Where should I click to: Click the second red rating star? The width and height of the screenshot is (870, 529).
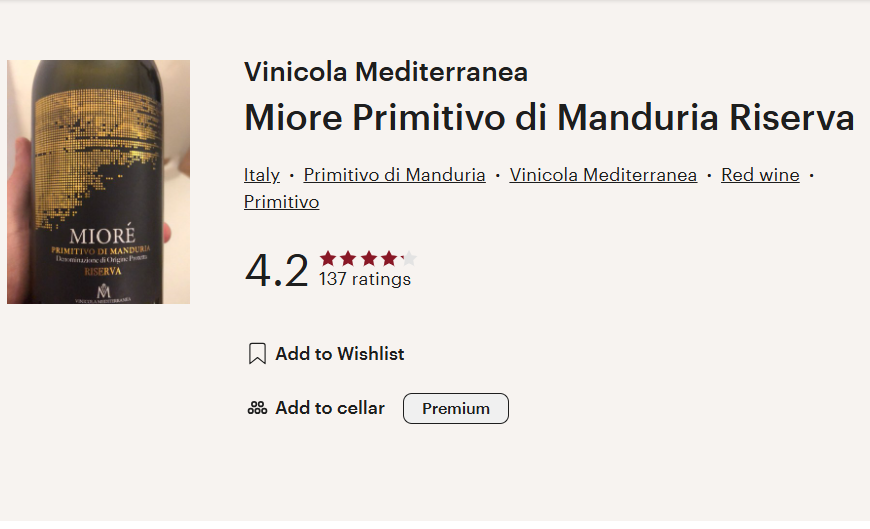pyautogui.click(x=348, y=258)
